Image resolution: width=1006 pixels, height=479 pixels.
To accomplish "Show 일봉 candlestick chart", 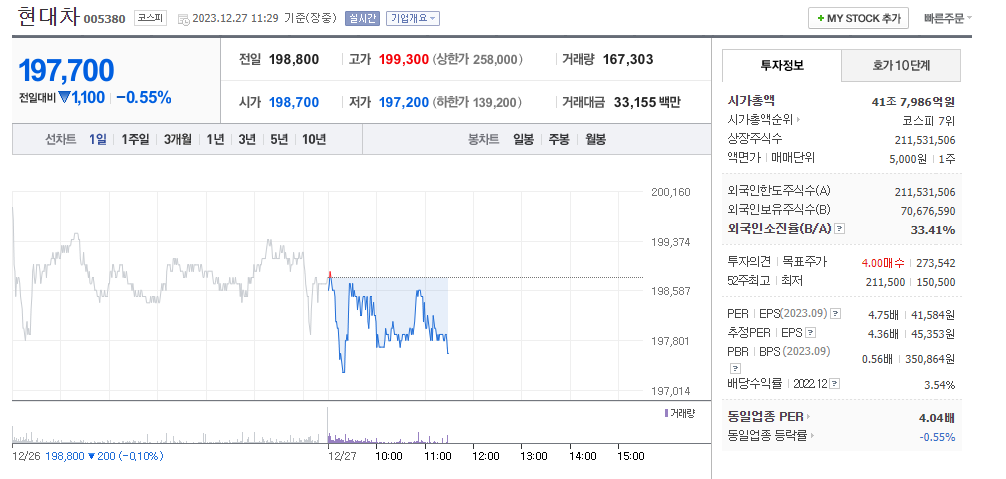I will click(x=524, y=139).
